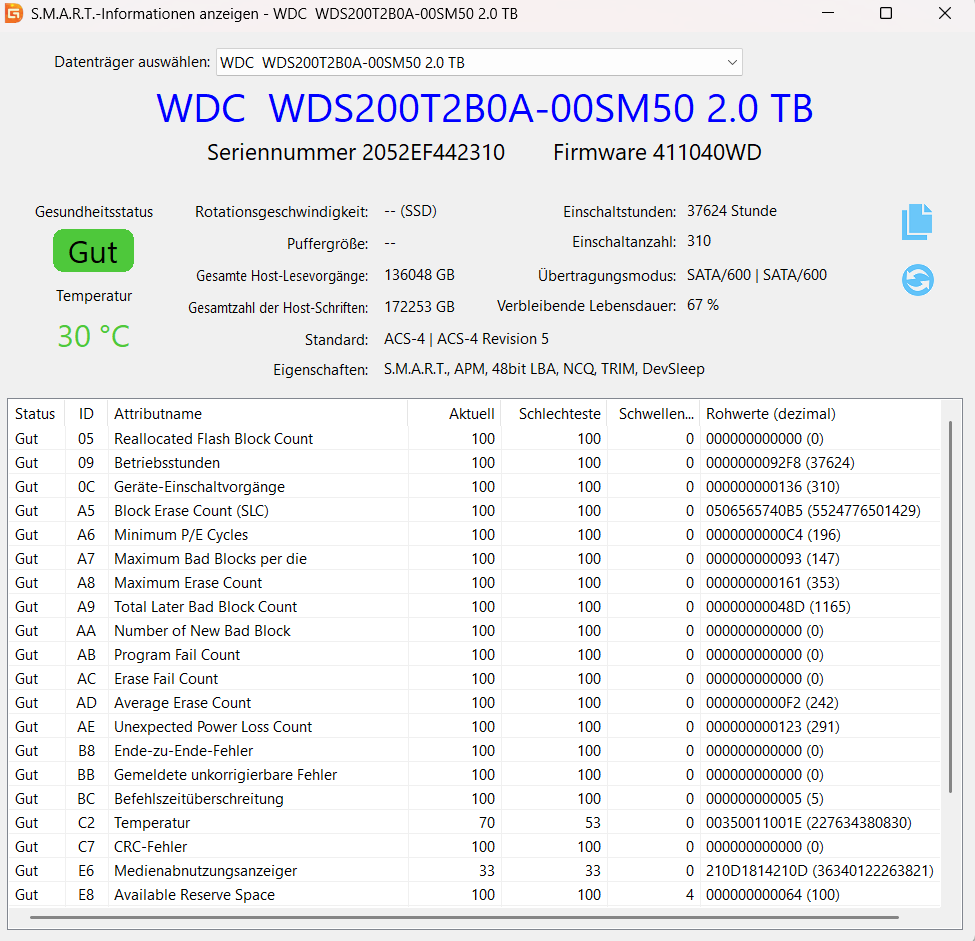Select the Available Reserve Space row
Viewport: 975px width, 941px height.
tap(194, 895)
